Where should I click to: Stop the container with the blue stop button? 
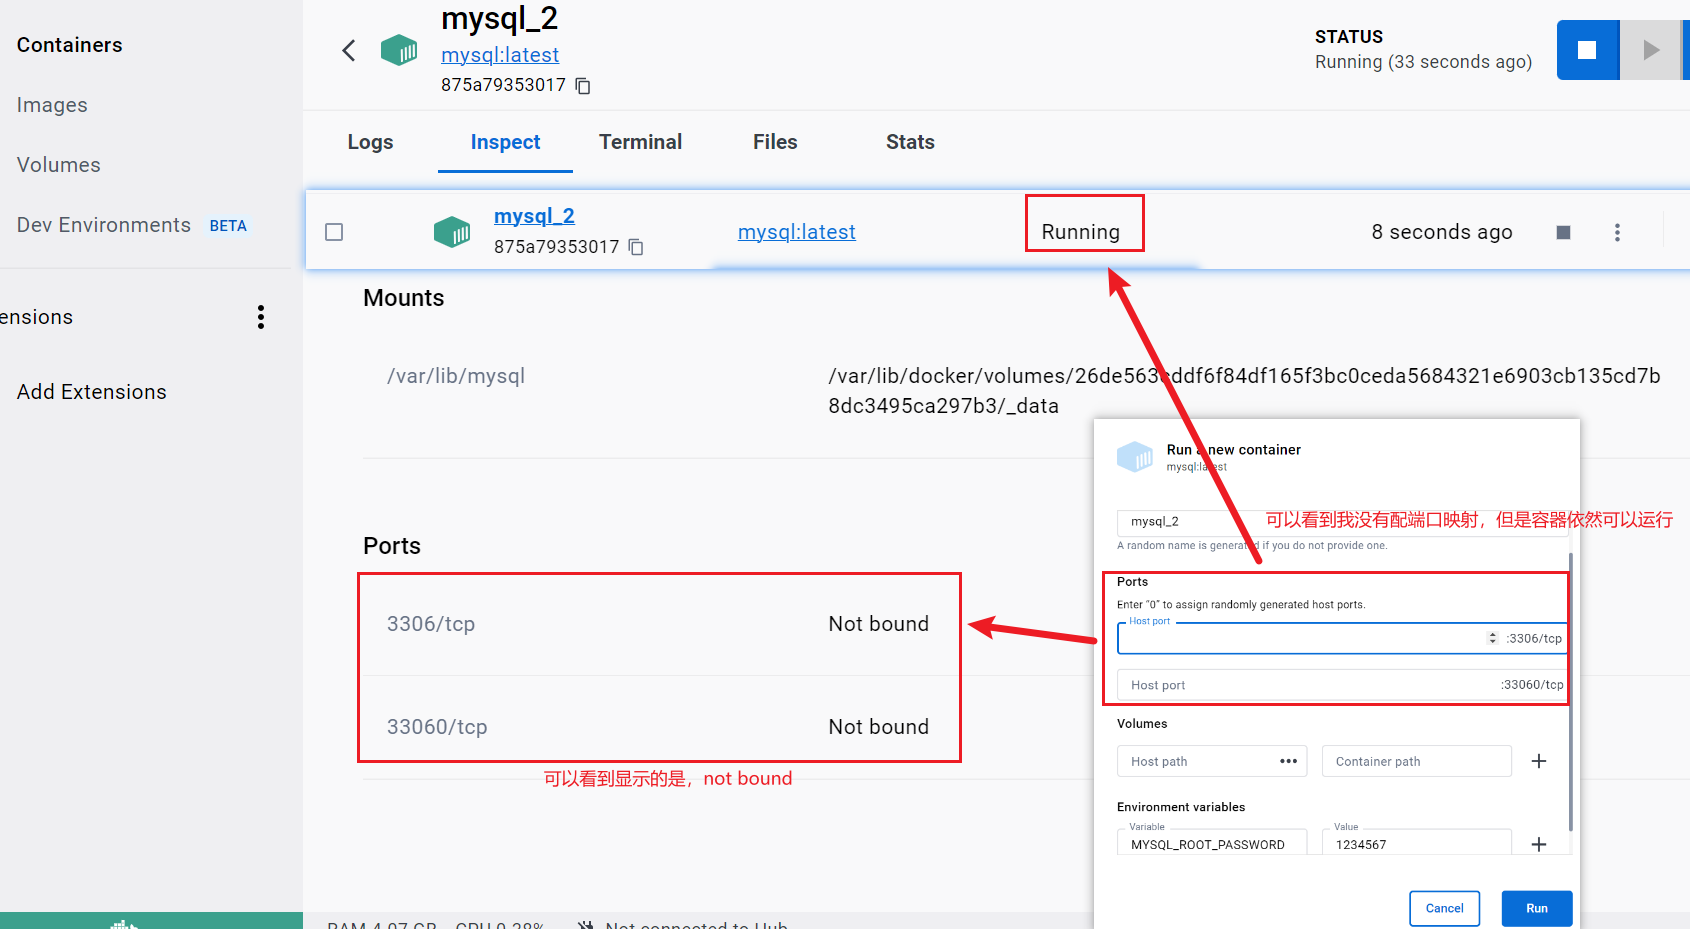click(1587, 50)
